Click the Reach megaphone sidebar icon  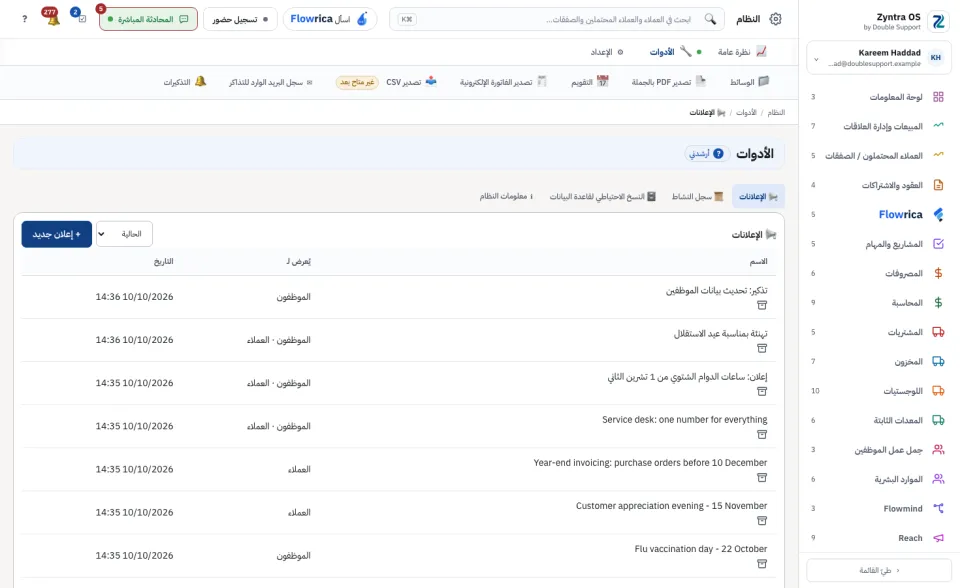pos(938,538)
